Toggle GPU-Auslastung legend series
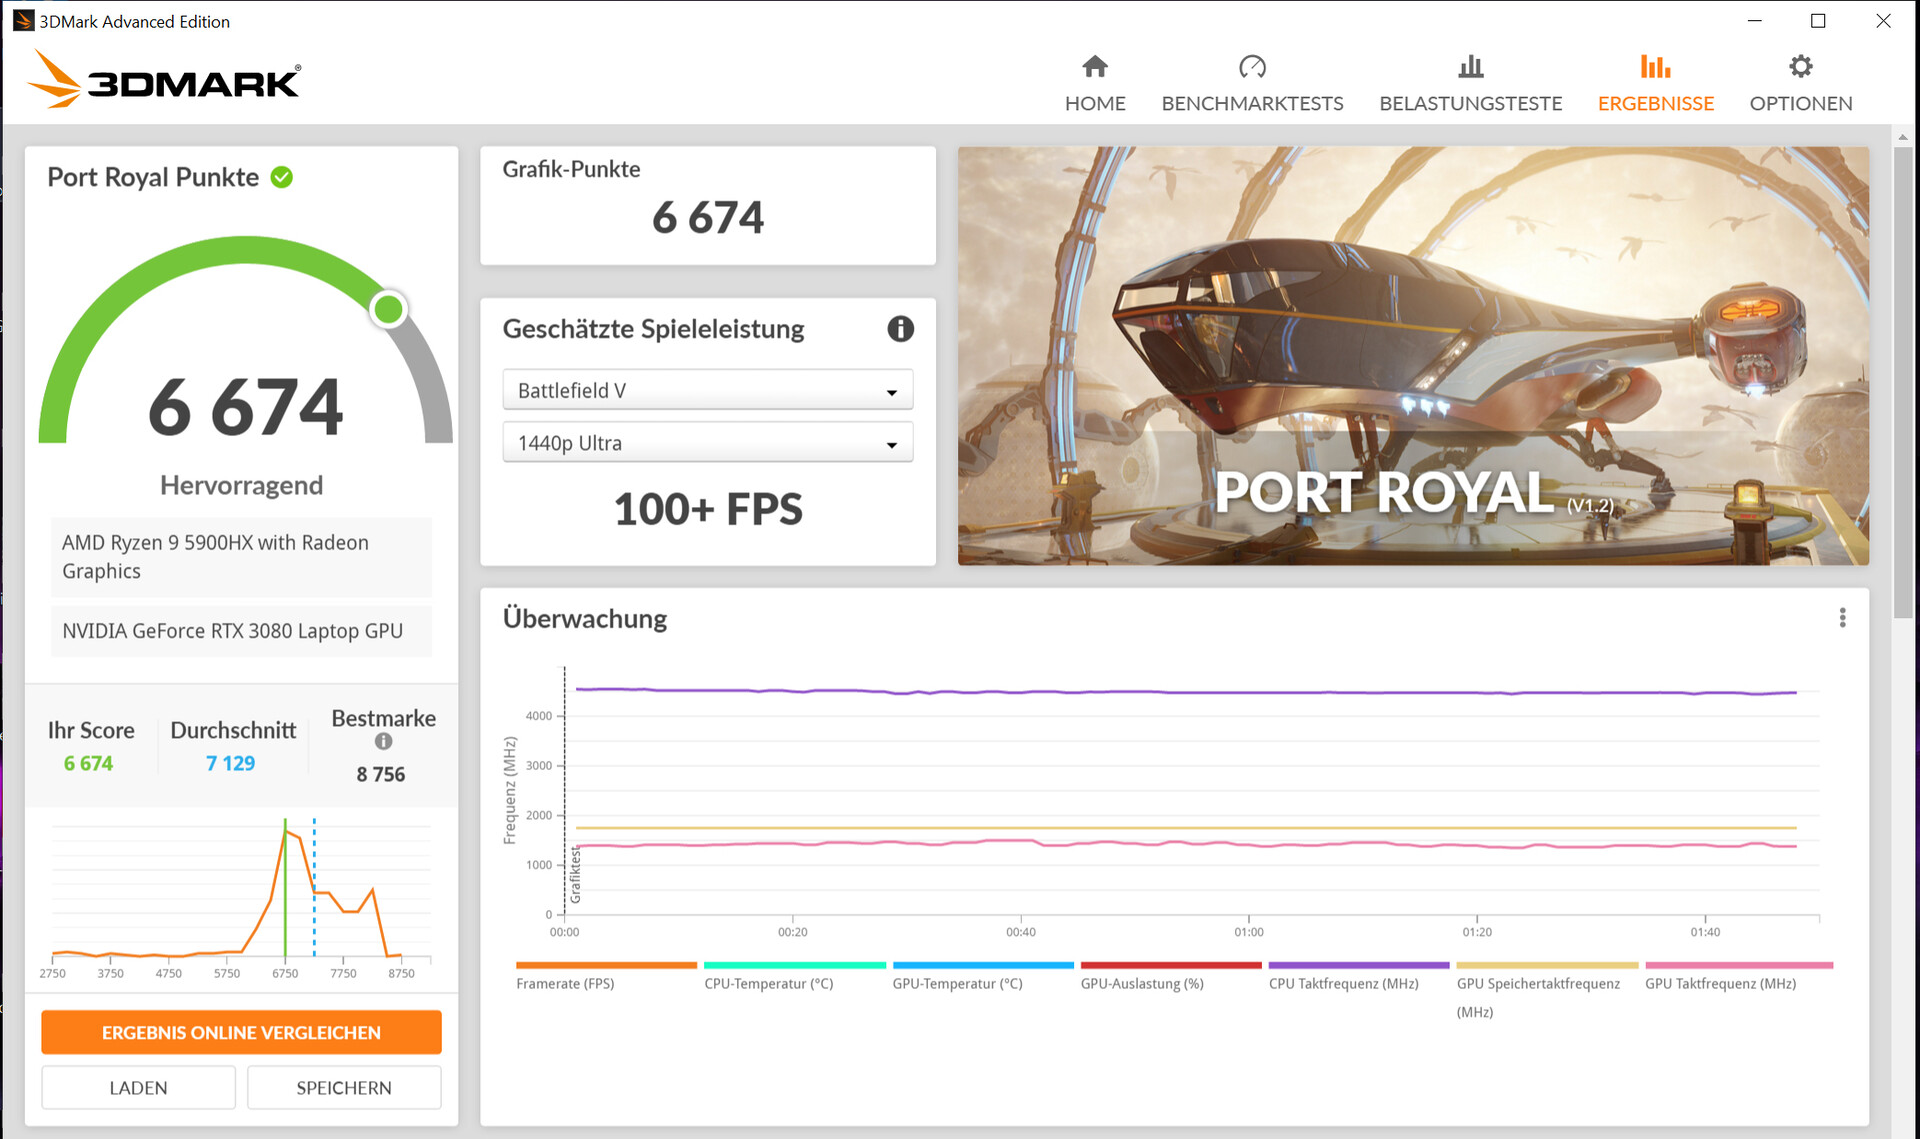The width and height of the screenshot is (1920, 1139). pyautogui.click(x=1142, y=984)
